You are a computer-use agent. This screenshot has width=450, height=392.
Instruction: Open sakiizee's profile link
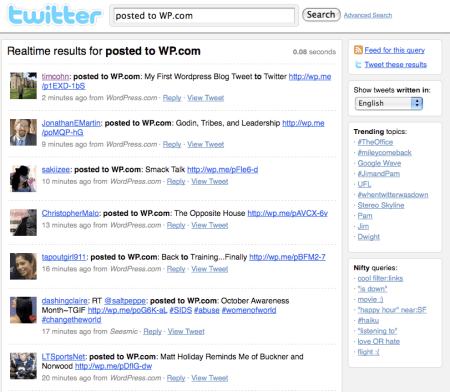point(56,170)
